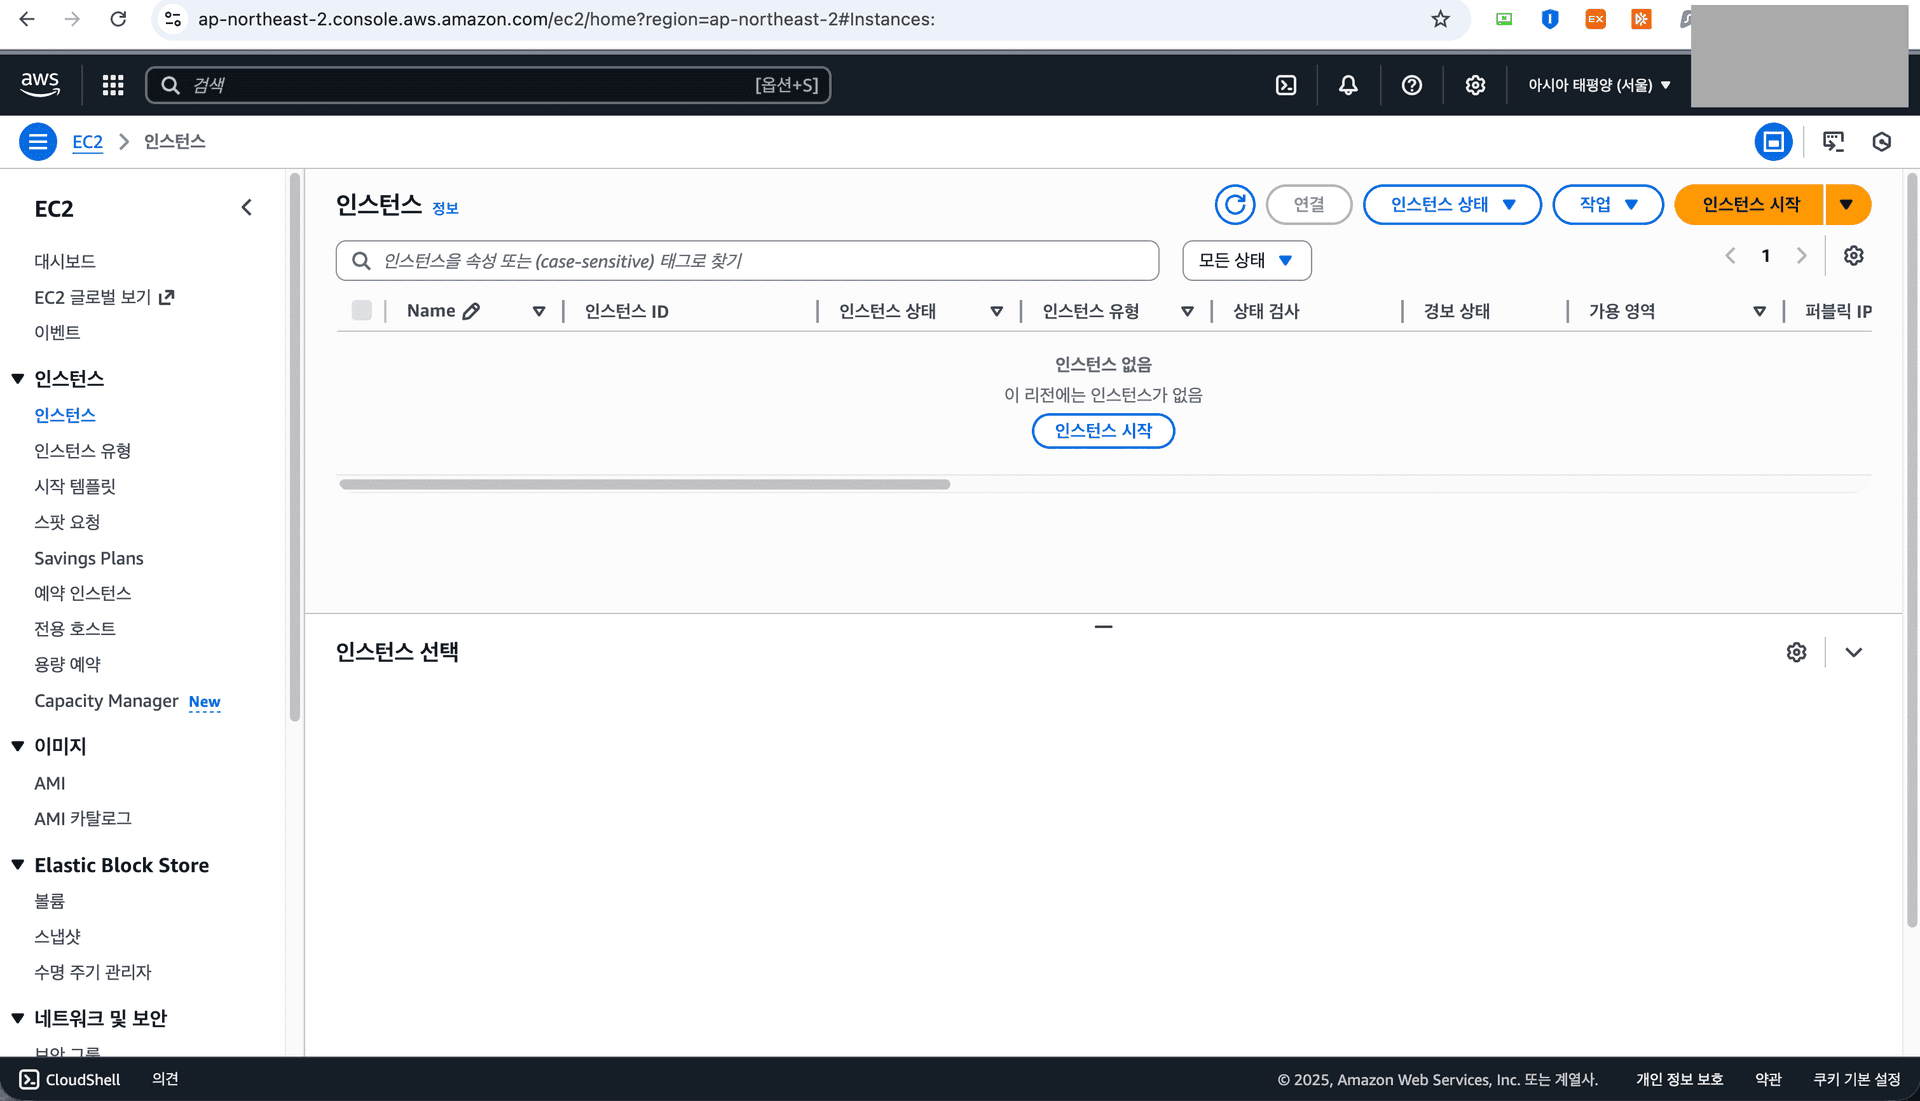1920x1101 pixels.
Task: Toggle the select-all checkbox in table header
Action: point(361,310)
